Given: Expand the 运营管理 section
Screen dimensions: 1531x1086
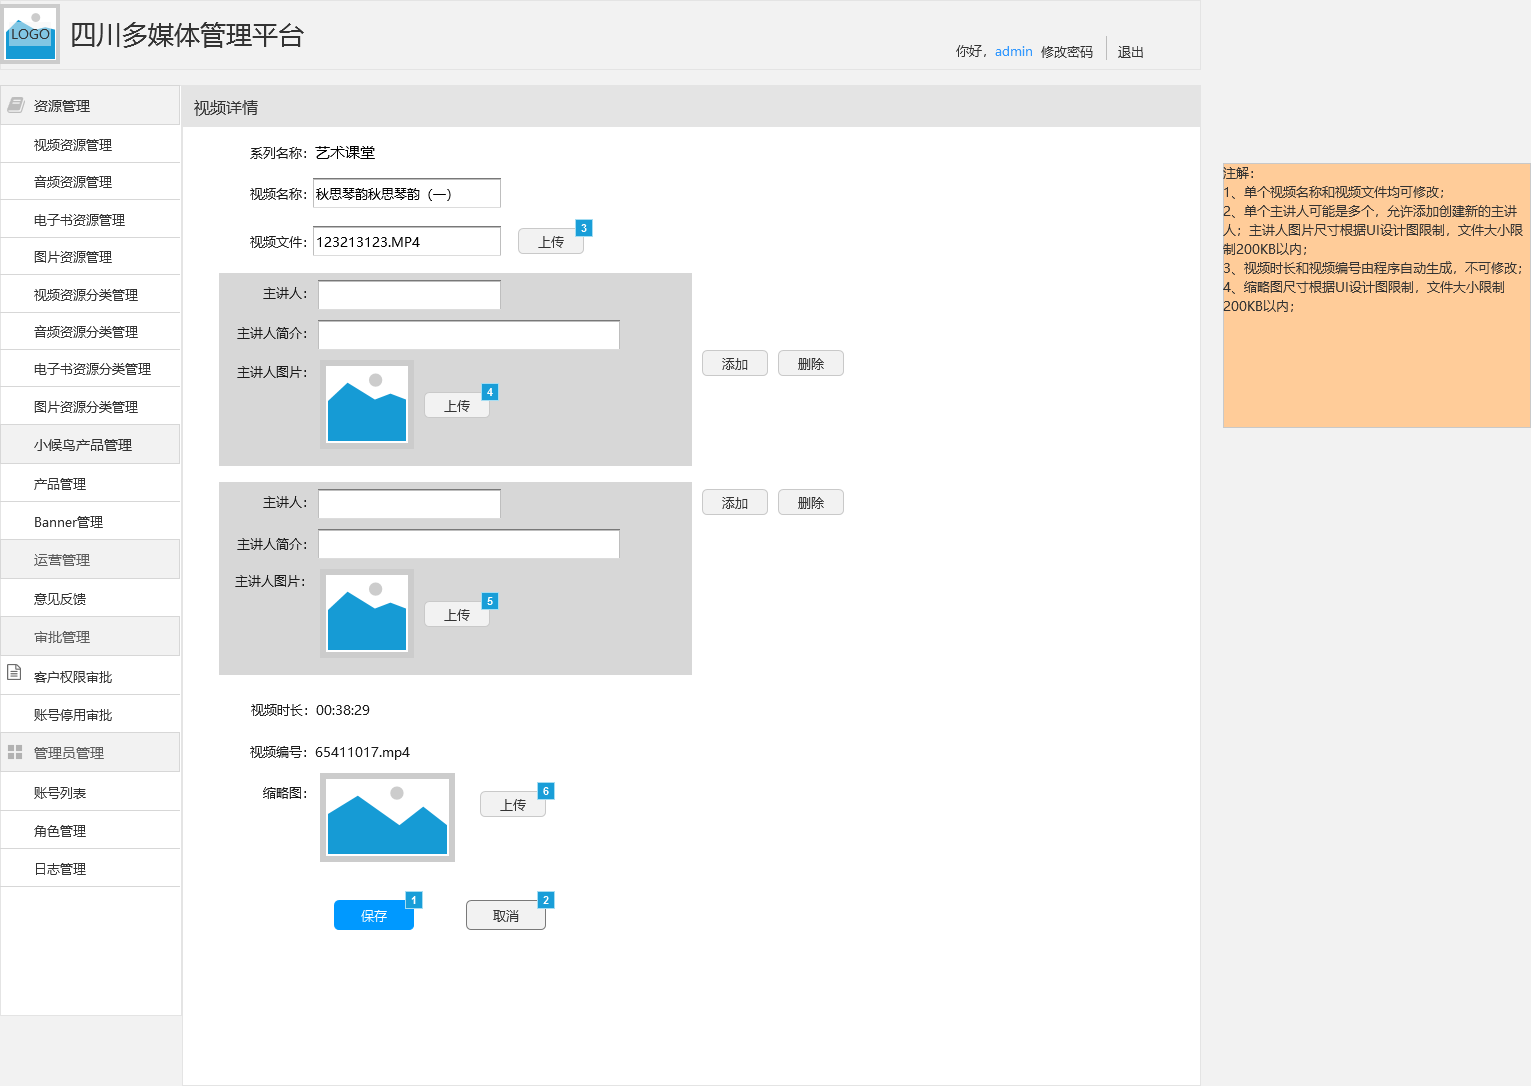Looking at the screenshot, I should point(90,560).
